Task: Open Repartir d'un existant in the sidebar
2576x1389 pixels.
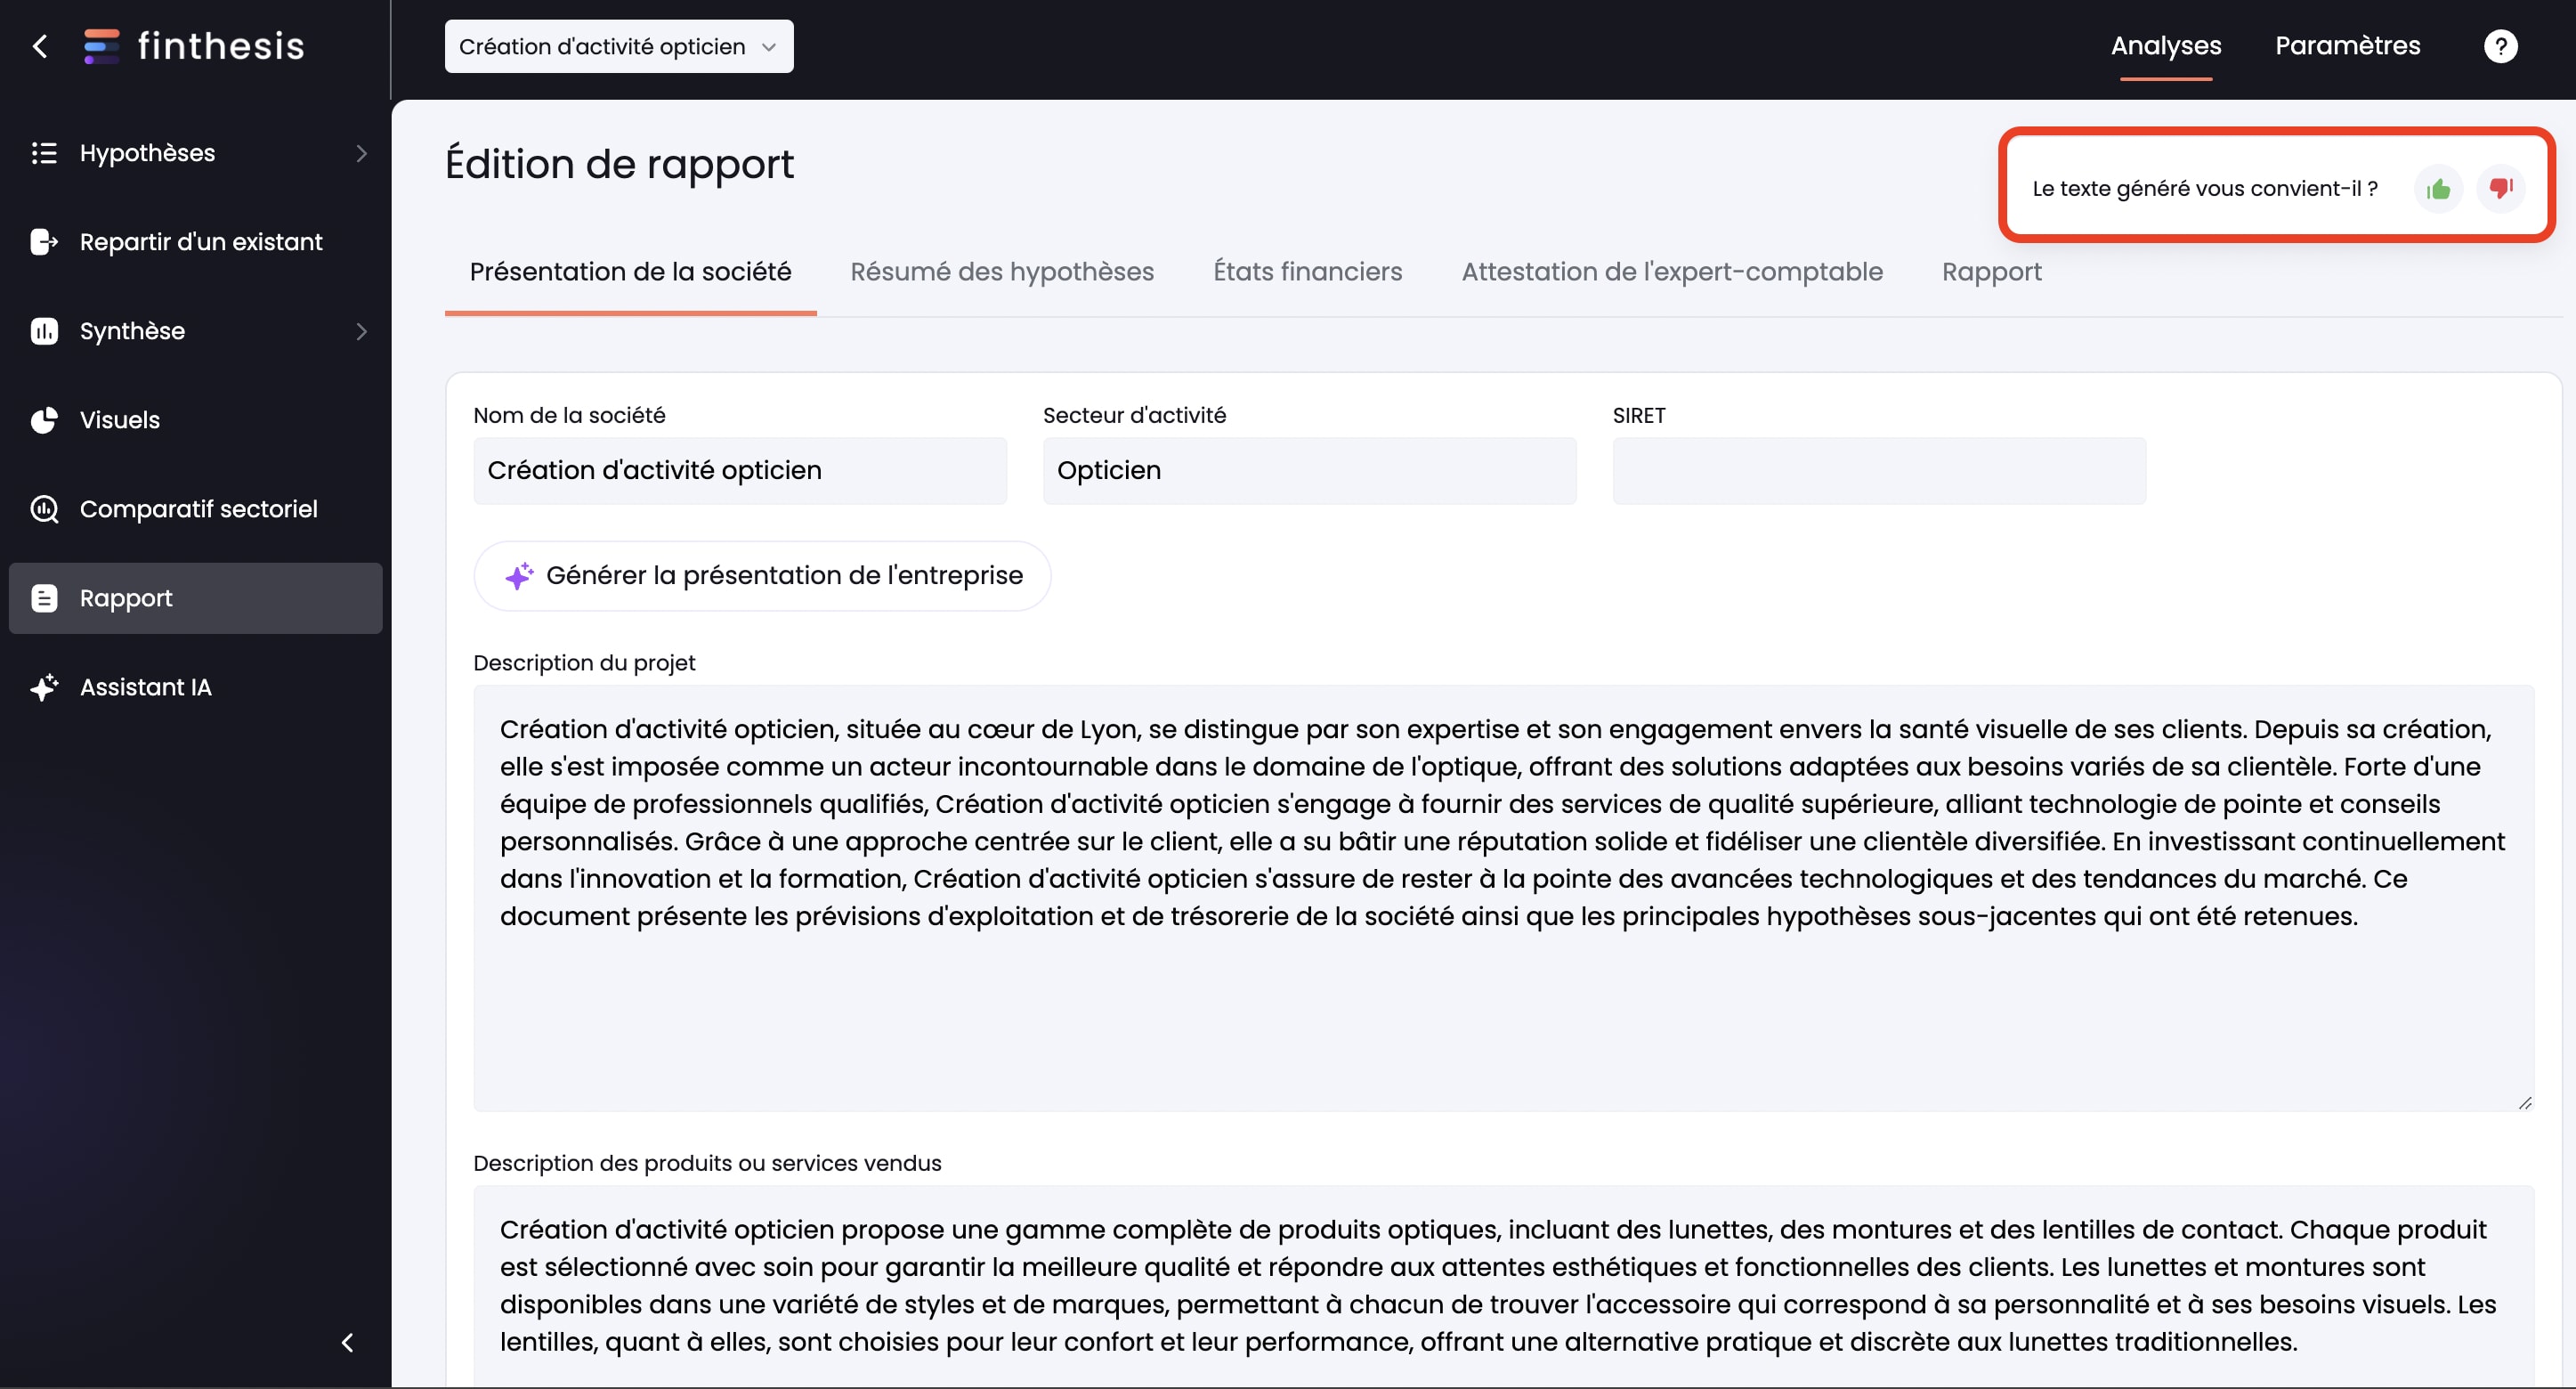Action: tap(196, 242)
